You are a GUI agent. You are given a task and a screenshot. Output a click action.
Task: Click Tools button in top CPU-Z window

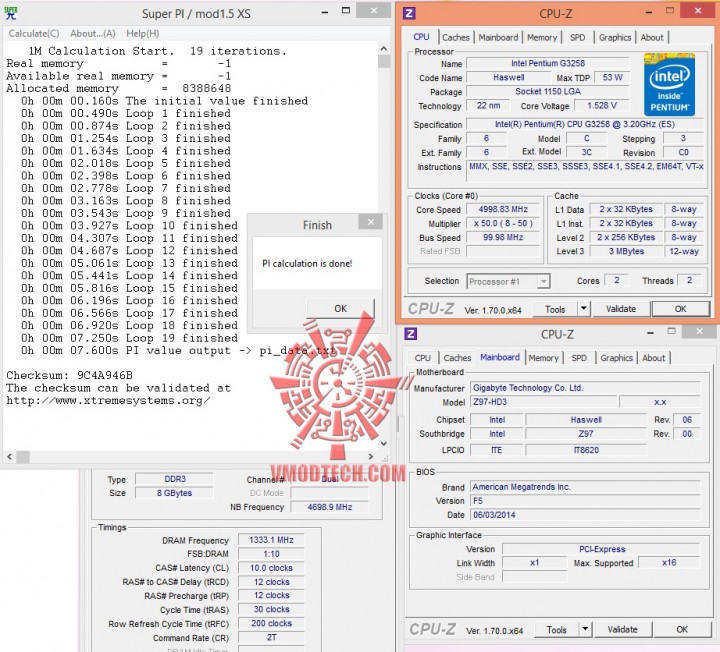tap(555, 309)
